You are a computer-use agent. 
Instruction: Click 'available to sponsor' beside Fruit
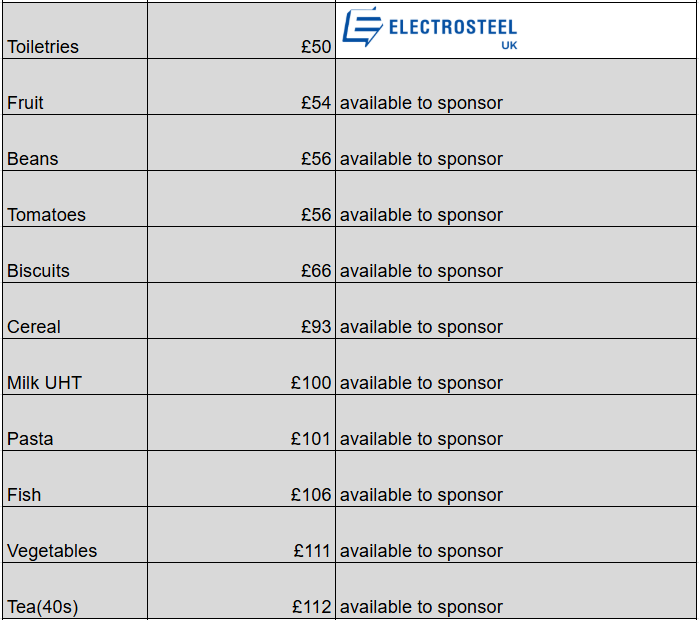pyautogui.click(x=421, y=103)
